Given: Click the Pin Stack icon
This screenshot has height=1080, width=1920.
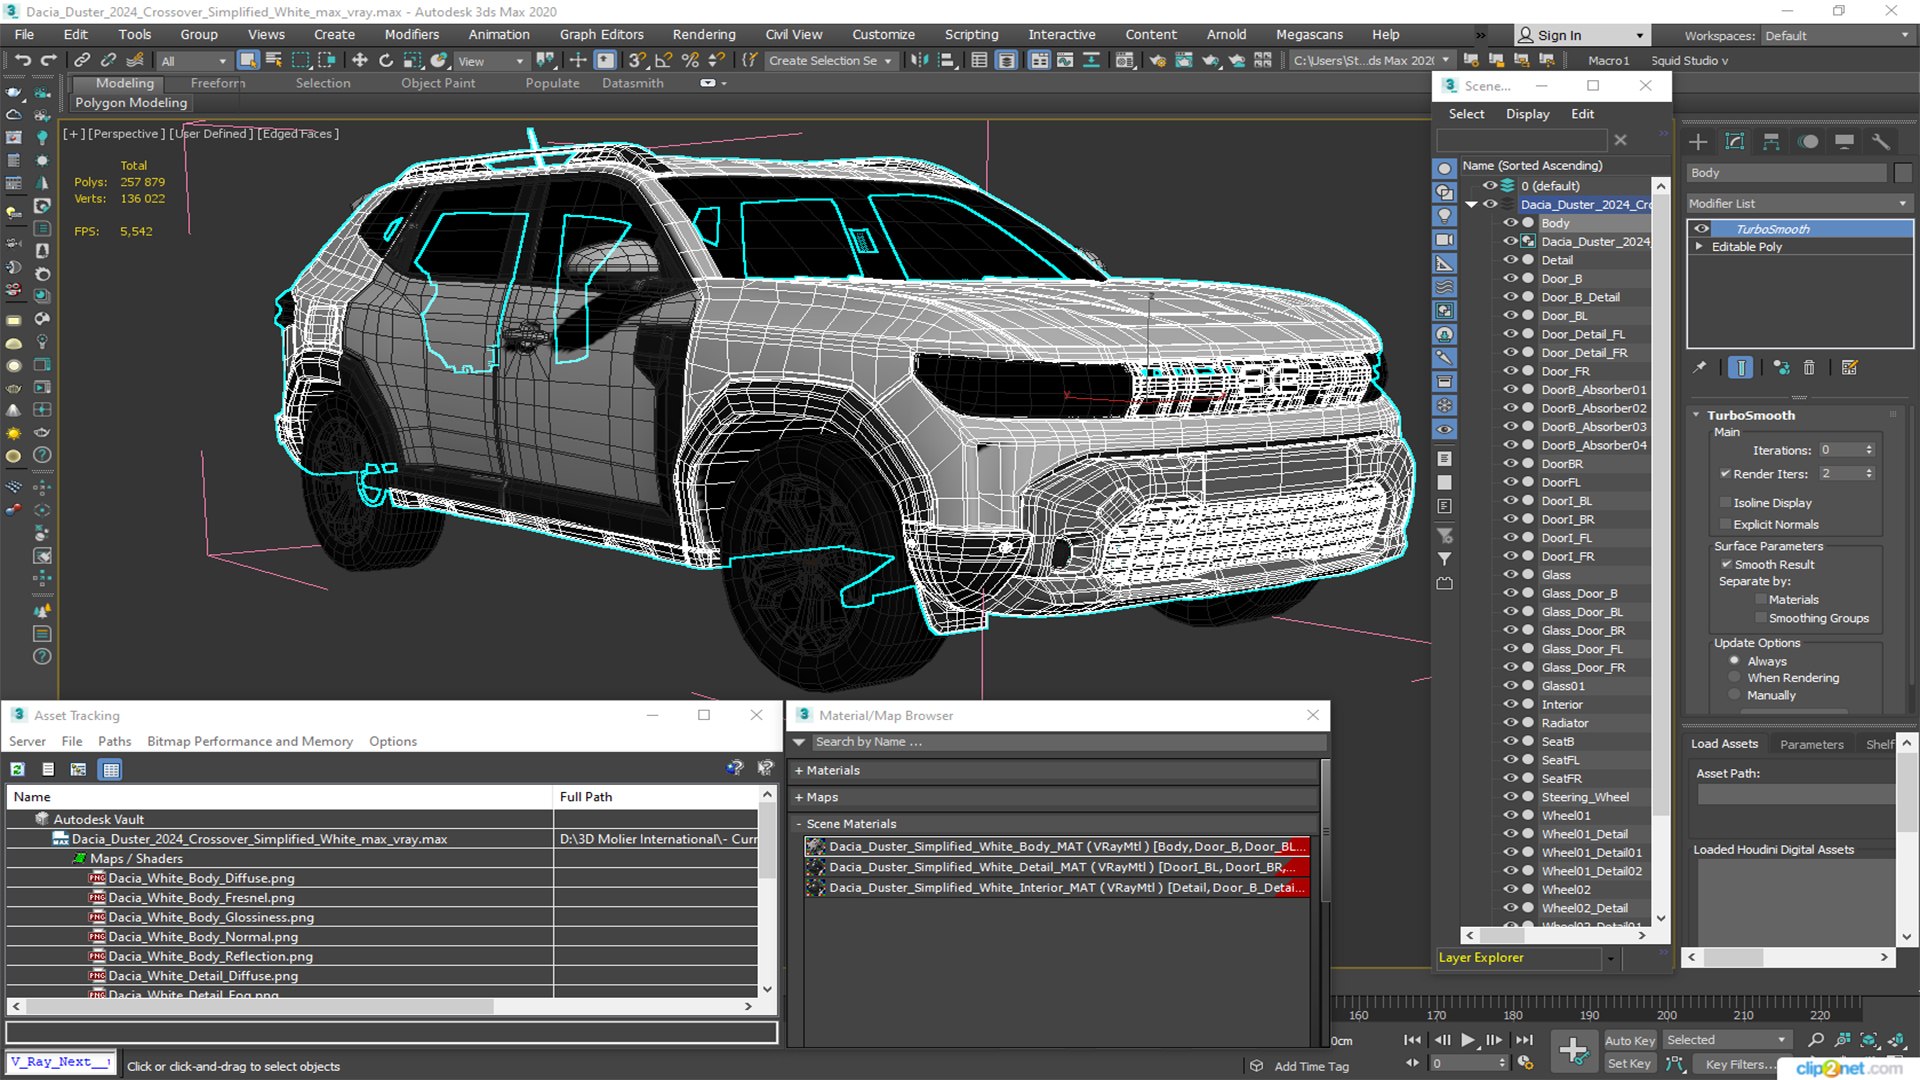Looking at the screenshot, I should [1700, 368].
